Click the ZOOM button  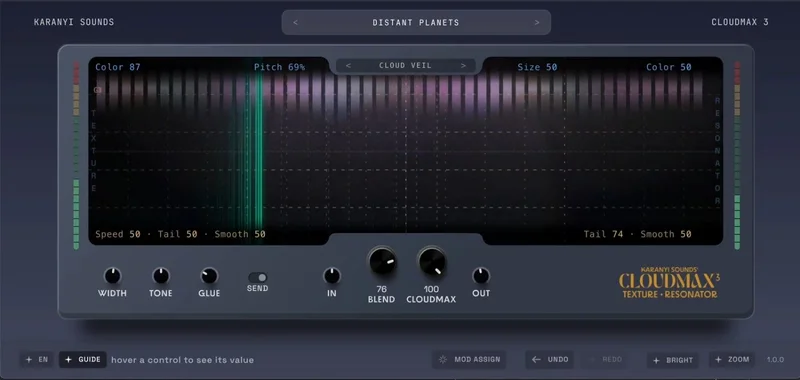pyautogui.click(x=732, y=360)
